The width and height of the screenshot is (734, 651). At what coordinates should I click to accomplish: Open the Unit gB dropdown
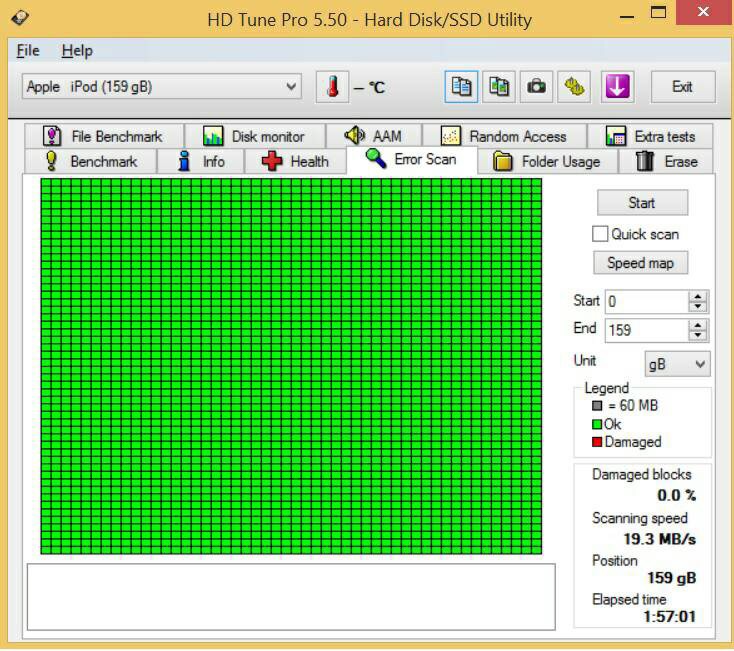[x=677, y=364]
